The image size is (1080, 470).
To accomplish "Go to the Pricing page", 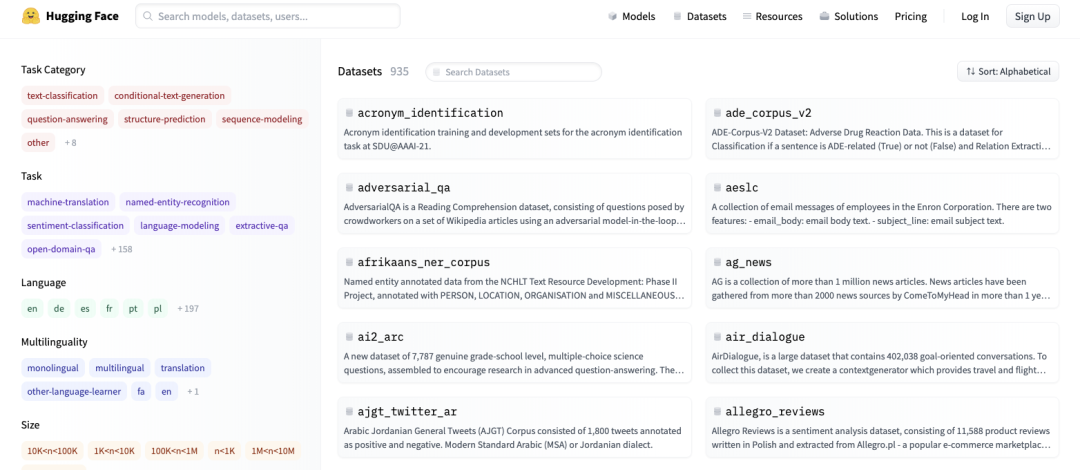I will point(910,17).
